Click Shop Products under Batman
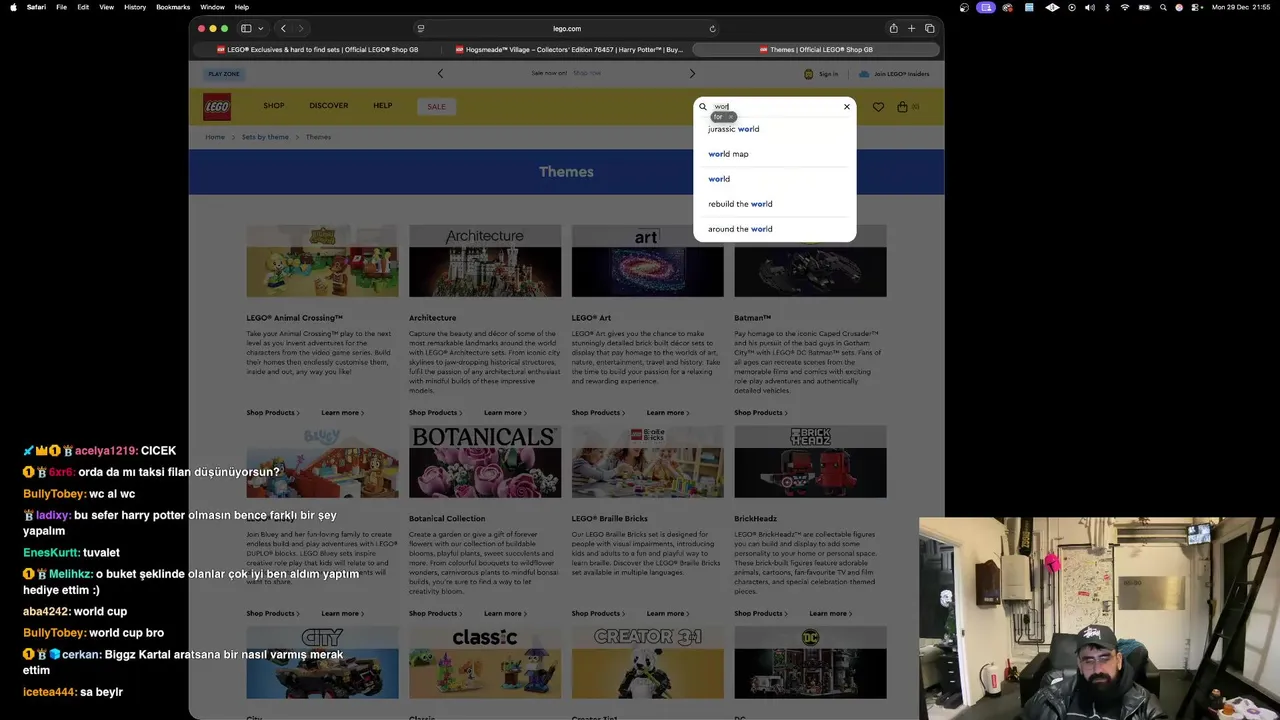 pyautogui.click(x=760, y=413)
